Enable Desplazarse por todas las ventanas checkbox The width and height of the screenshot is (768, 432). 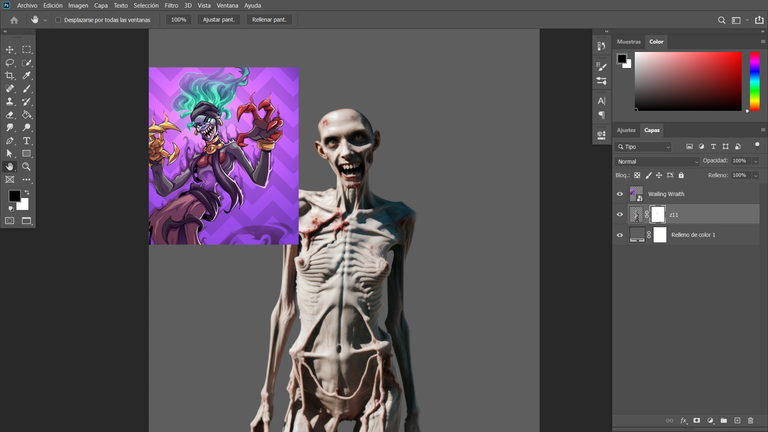pos(58,20)
